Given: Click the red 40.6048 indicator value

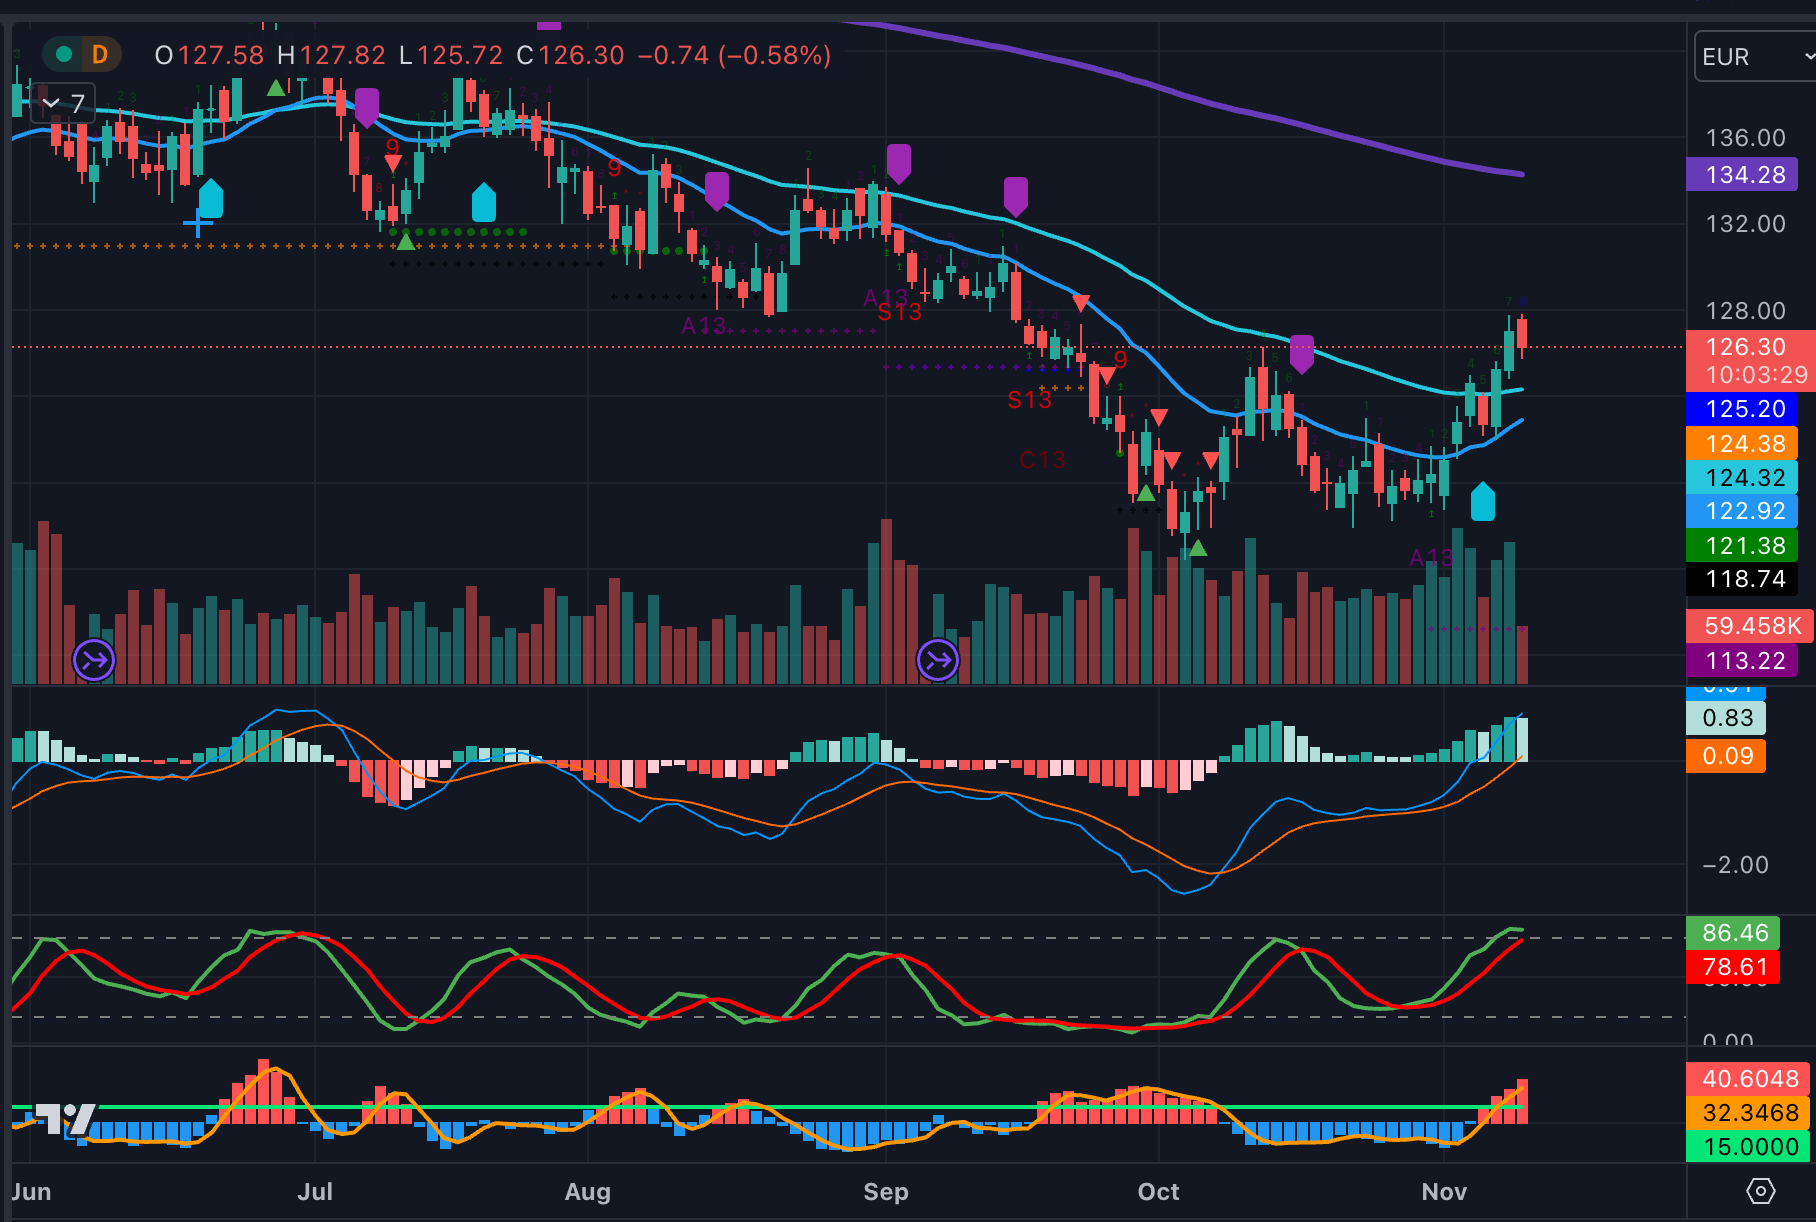Looking at the screenshot, I should click(1749, 1079).
